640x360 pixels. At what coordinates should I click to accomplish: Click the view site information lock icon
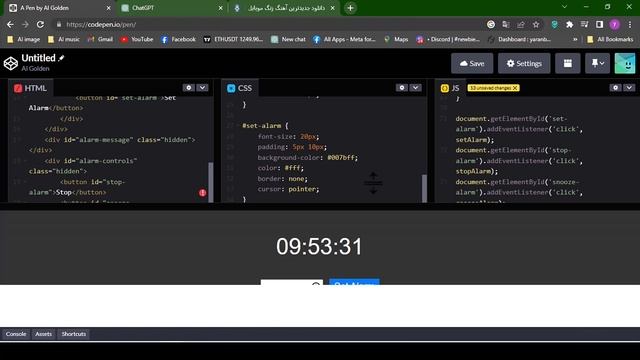point(59,24)
